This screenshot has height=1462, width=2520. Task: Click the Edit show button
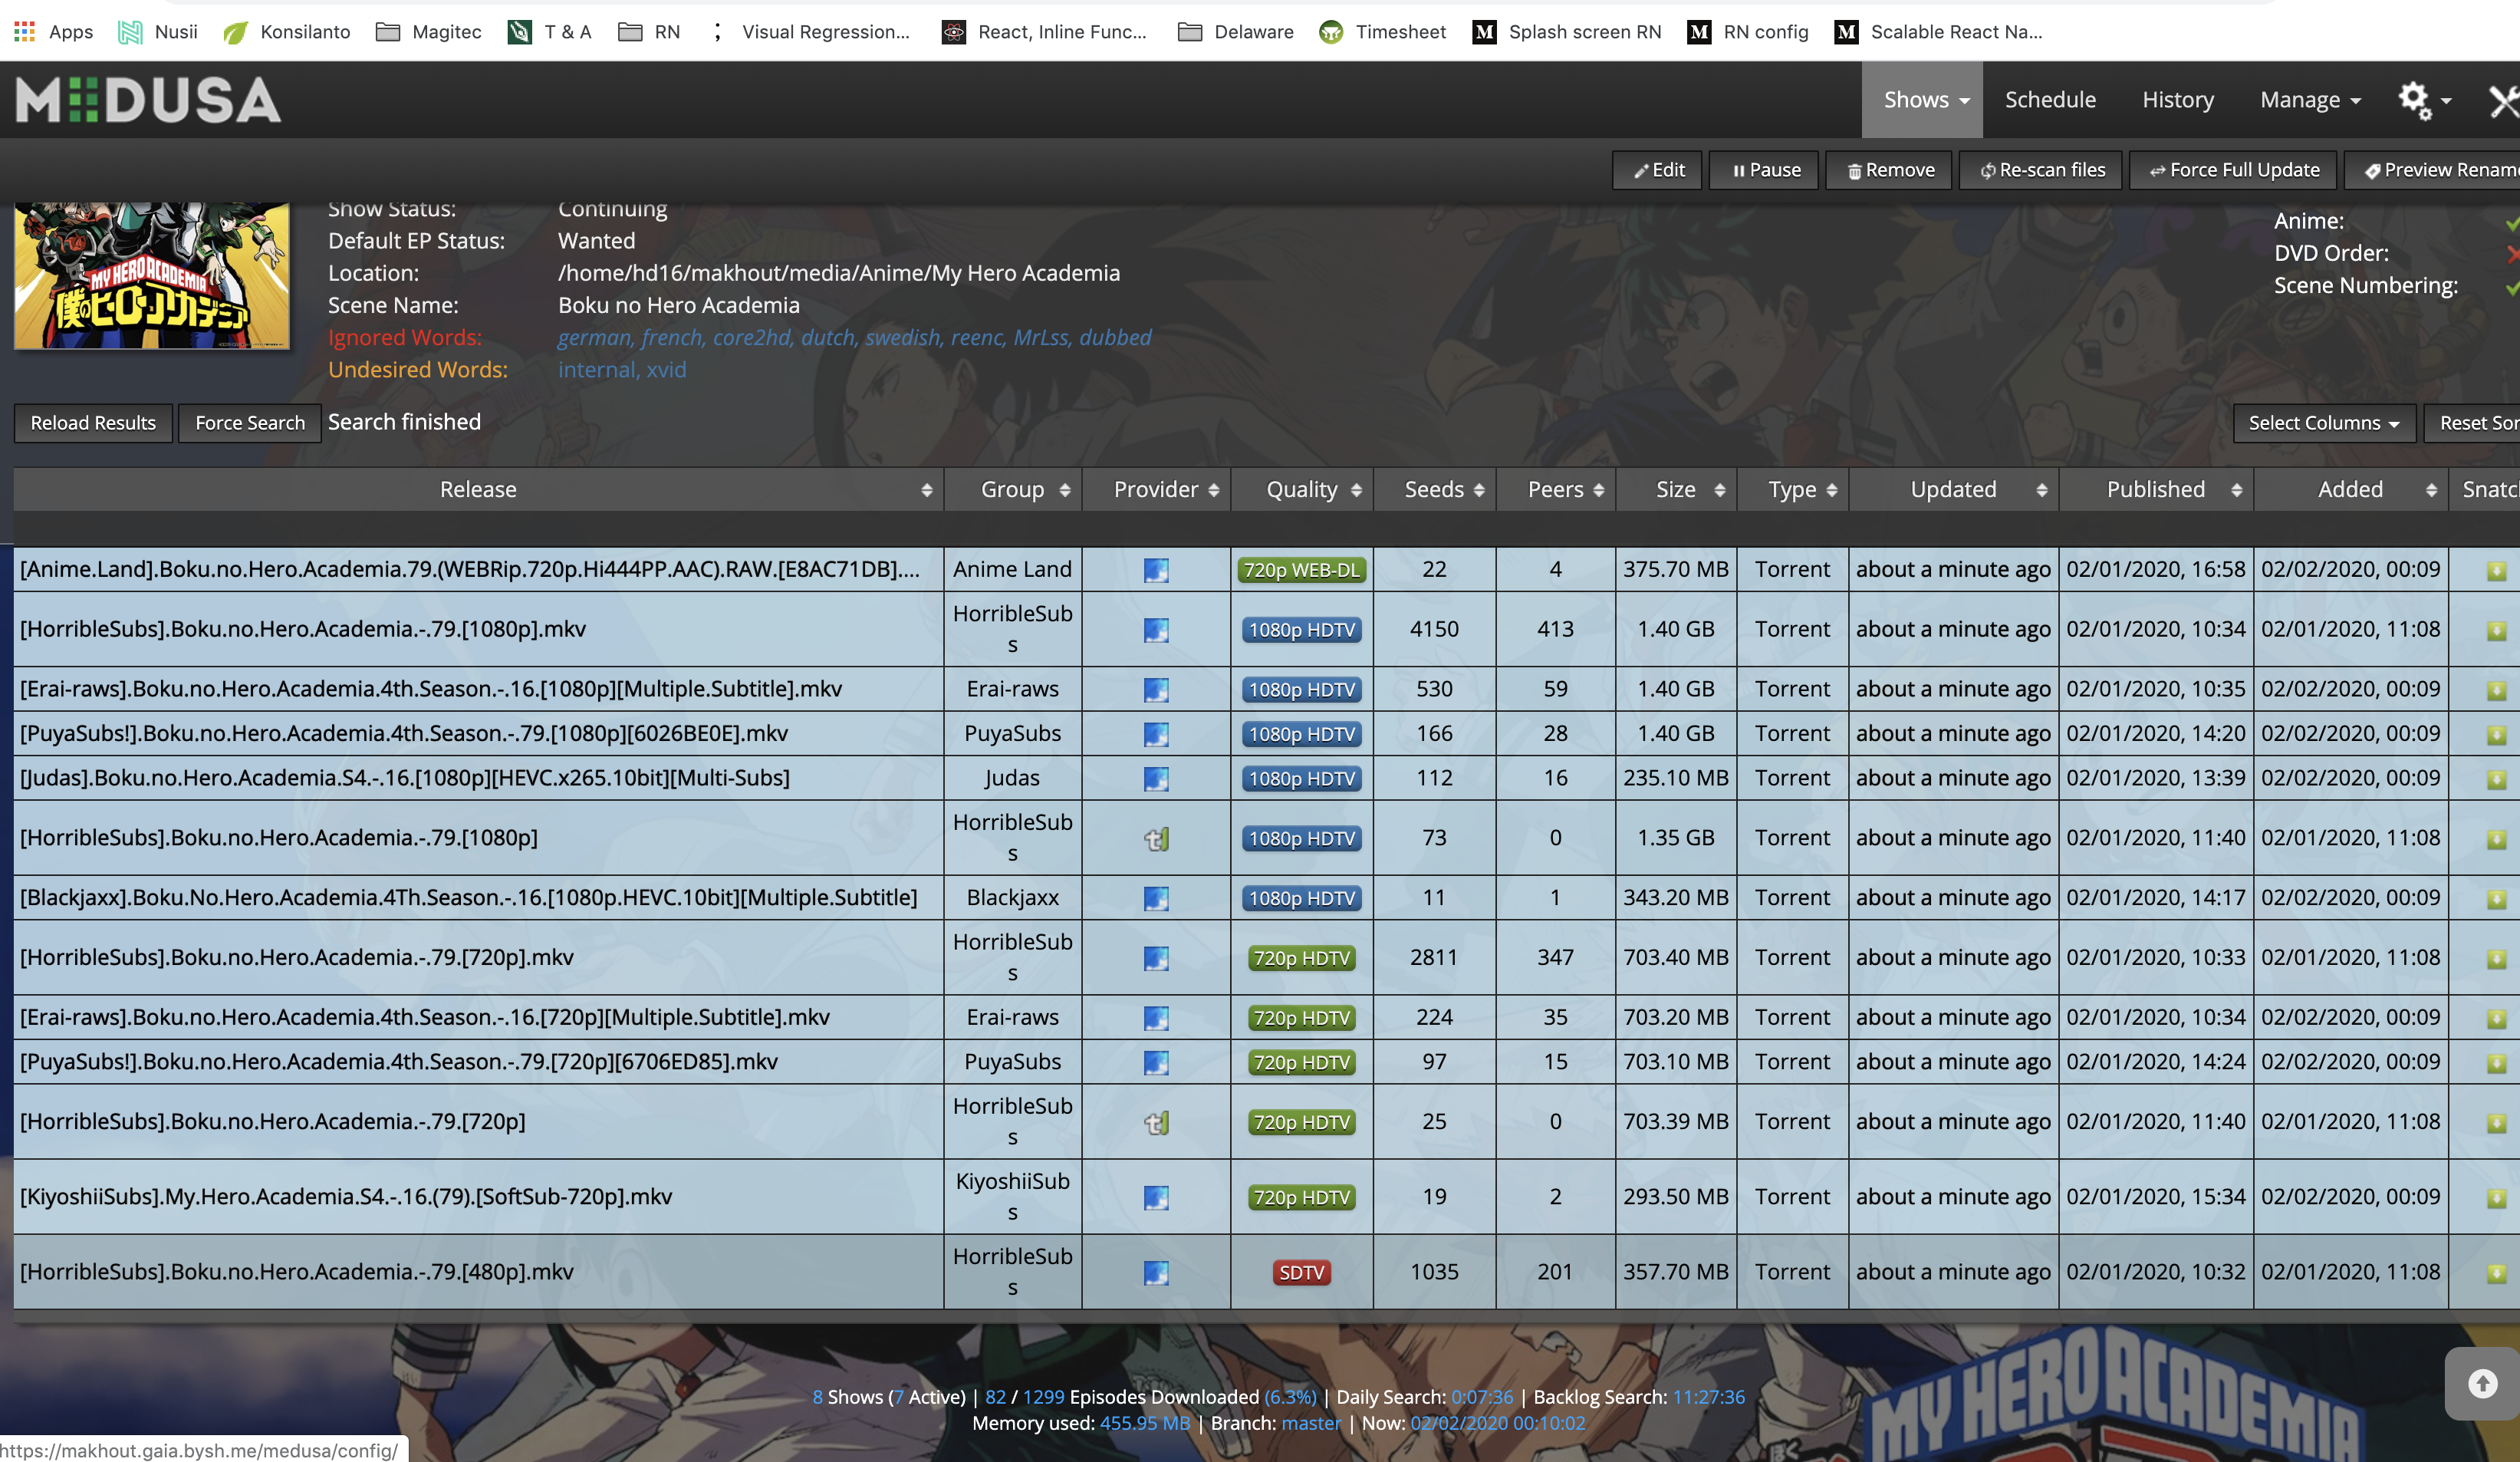coord(1658,170)
